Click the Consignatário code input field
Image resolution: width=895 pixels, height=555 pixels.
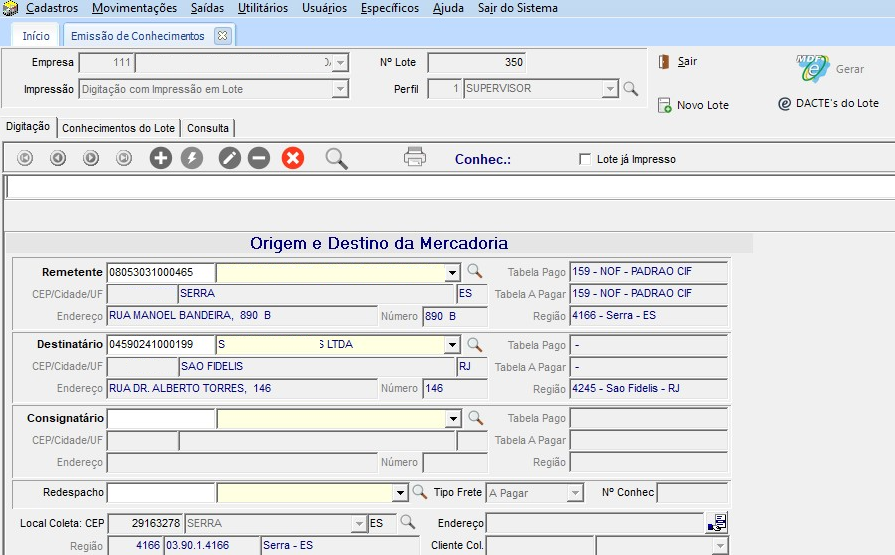pyautogui.click(x=160, y=418)
